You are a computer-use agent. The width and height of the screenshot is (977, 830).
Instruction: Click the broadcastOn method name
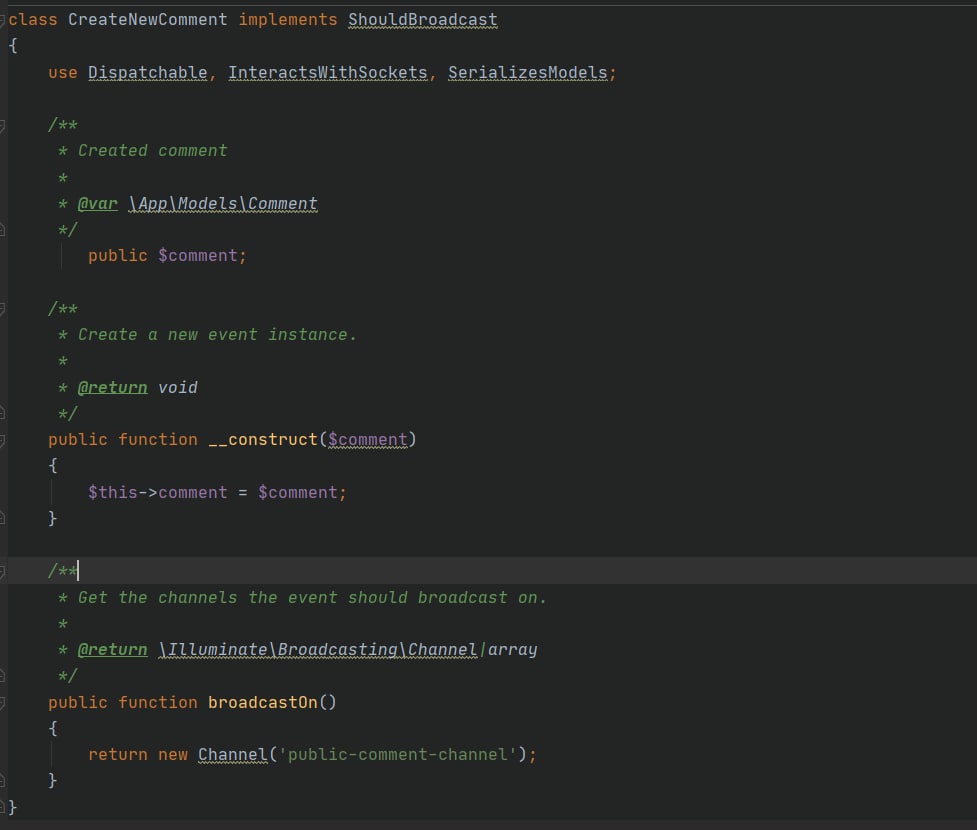coord(263,702)
